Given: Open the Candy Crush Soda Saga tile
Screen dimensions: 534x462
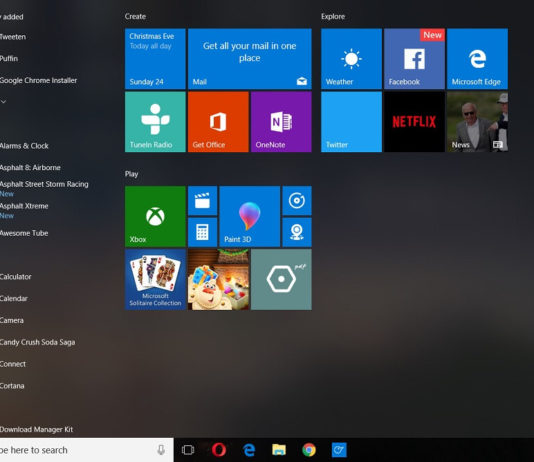Looking at the screenshot, I should point(218,280).
